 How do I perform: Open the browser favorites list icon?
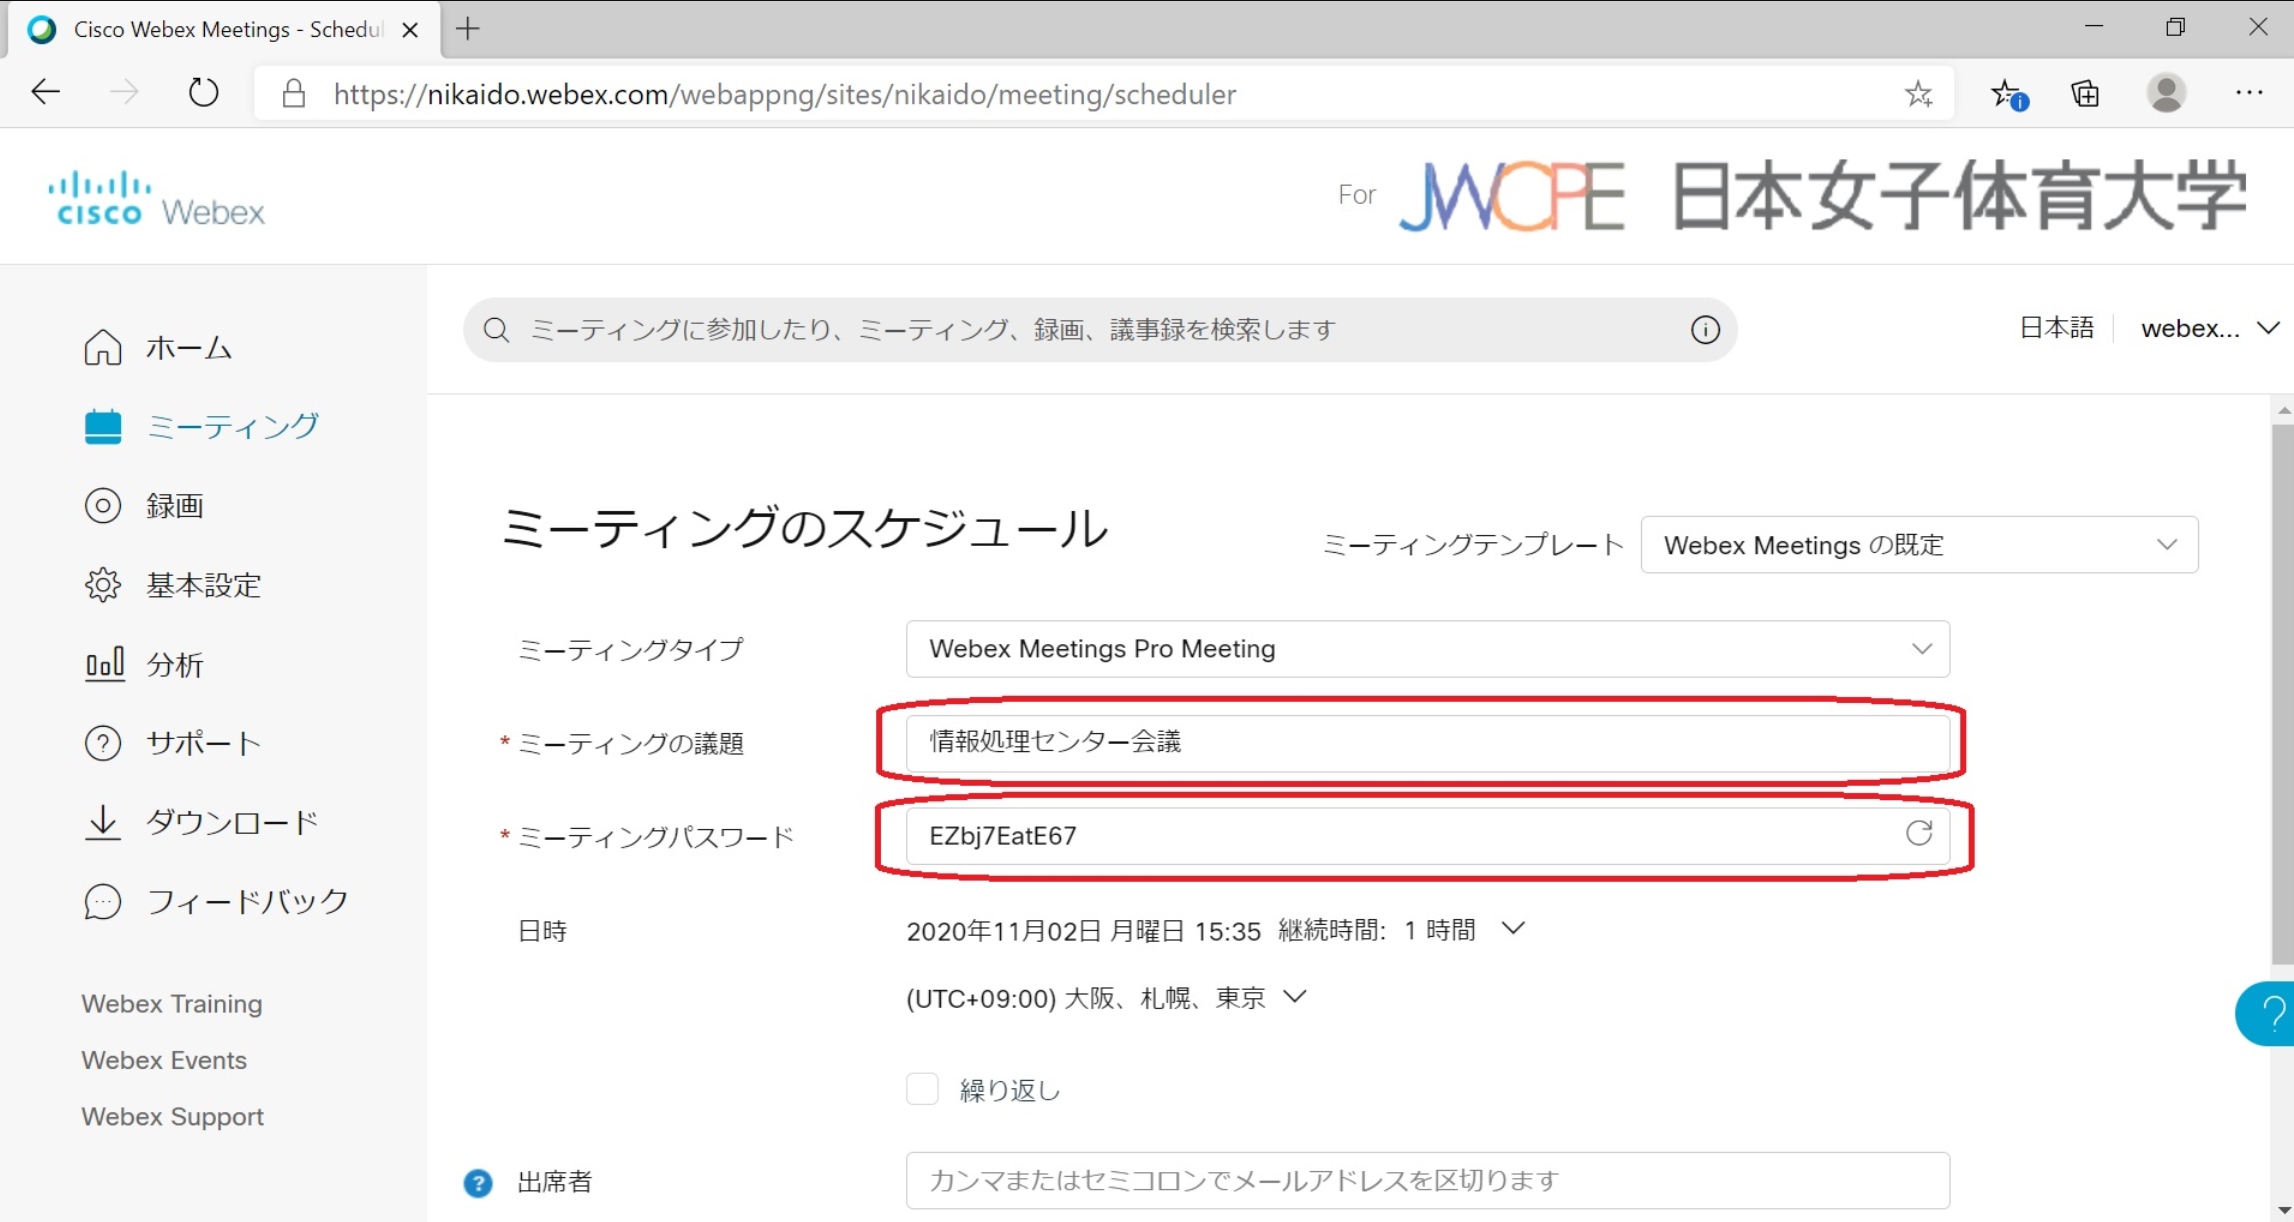[2007, 94]
